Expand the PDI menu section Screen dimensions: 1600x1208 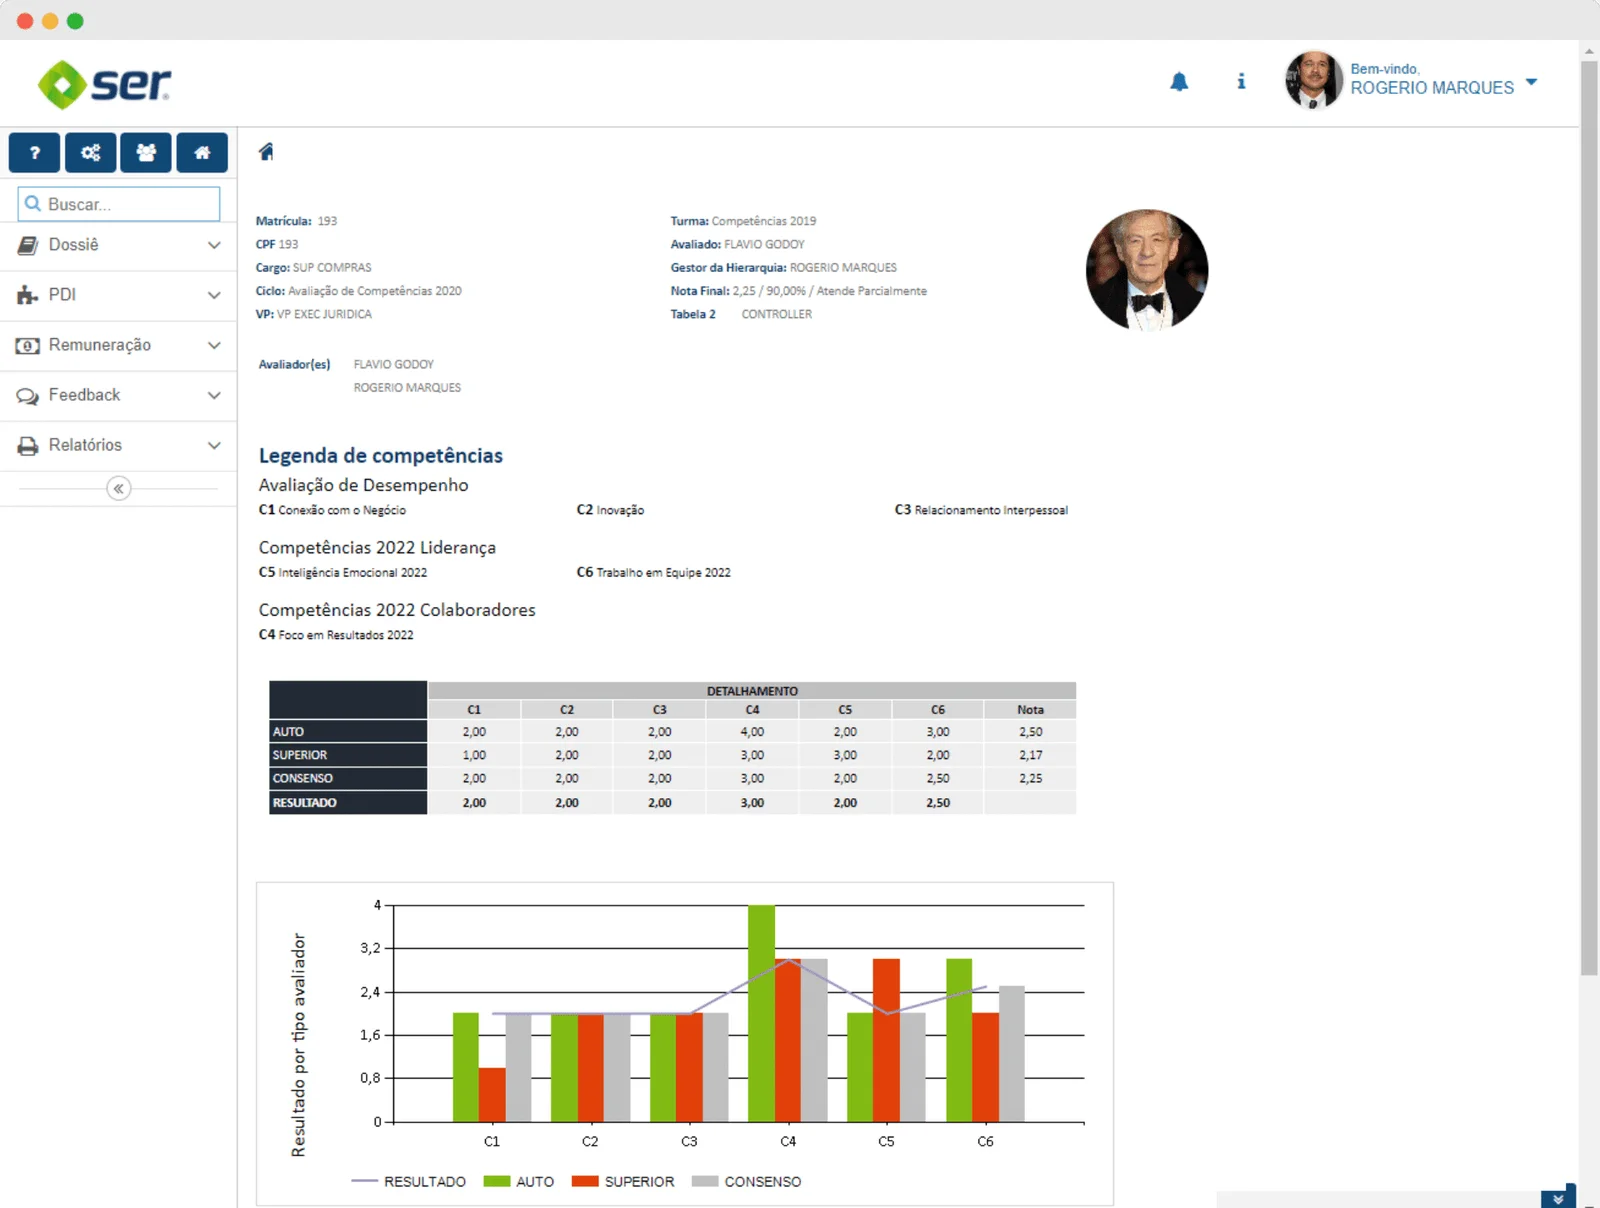click(x=118, y=295)
